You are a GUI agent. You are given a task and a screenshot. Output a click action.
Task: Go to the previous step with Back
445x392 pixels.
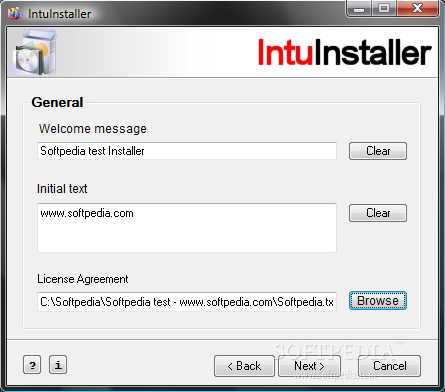[x=244, y=366]
